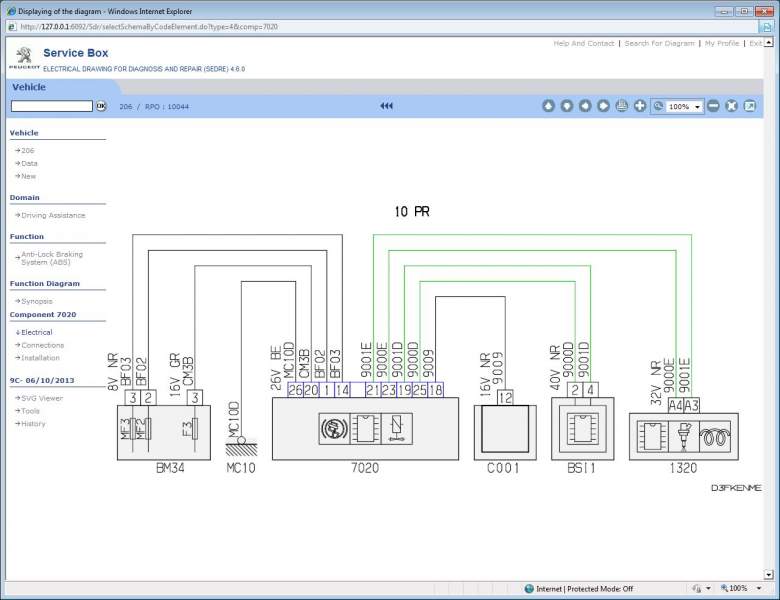Click the OK button beside the search field
This screenshot has height=600, width=780.
point(101,106)
